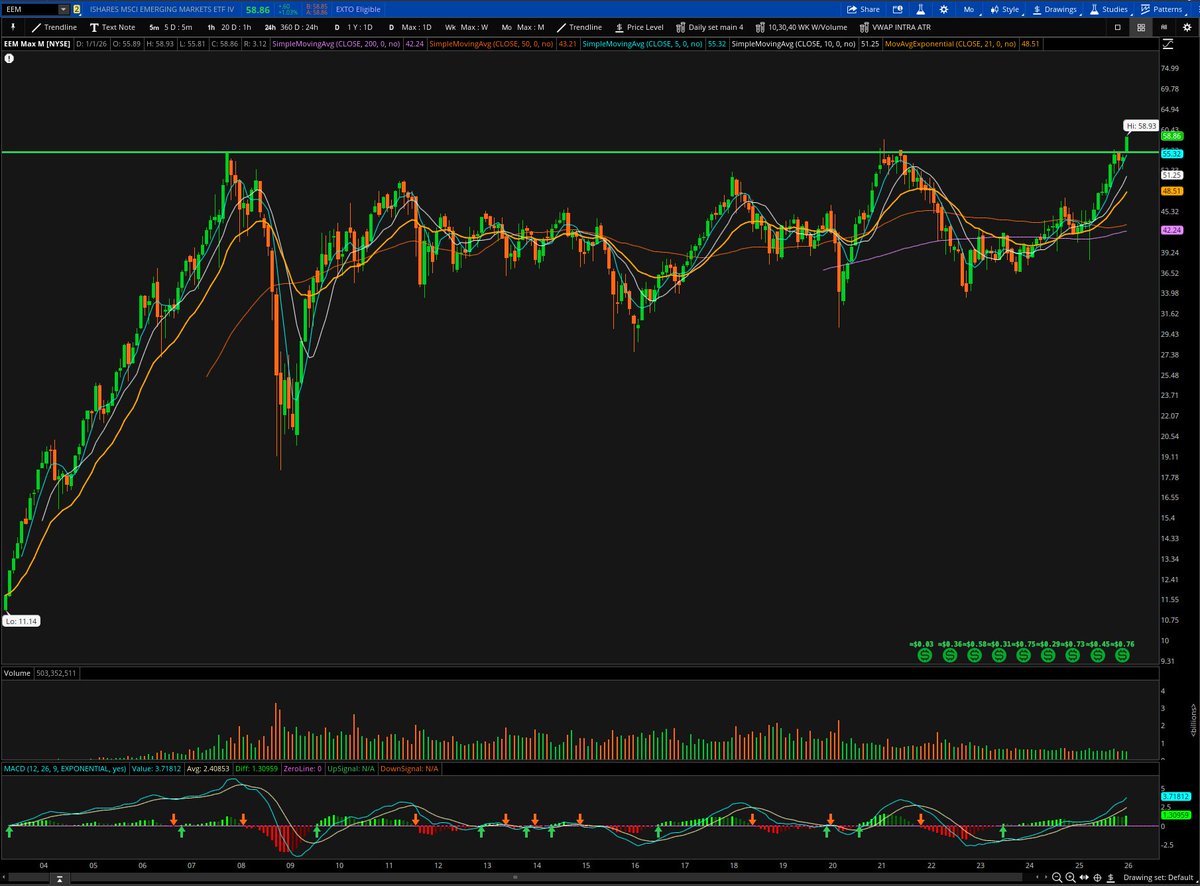The height and width of the screenshot is (886, 1200).
Task: Click the Share button
Action: point(863,9)
